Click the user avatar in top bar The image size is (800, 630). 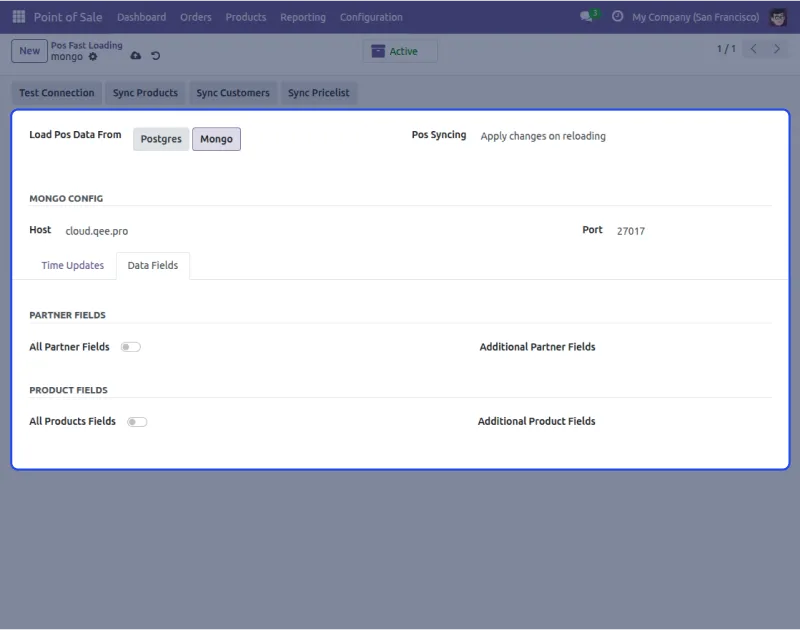tap(778, 17)
